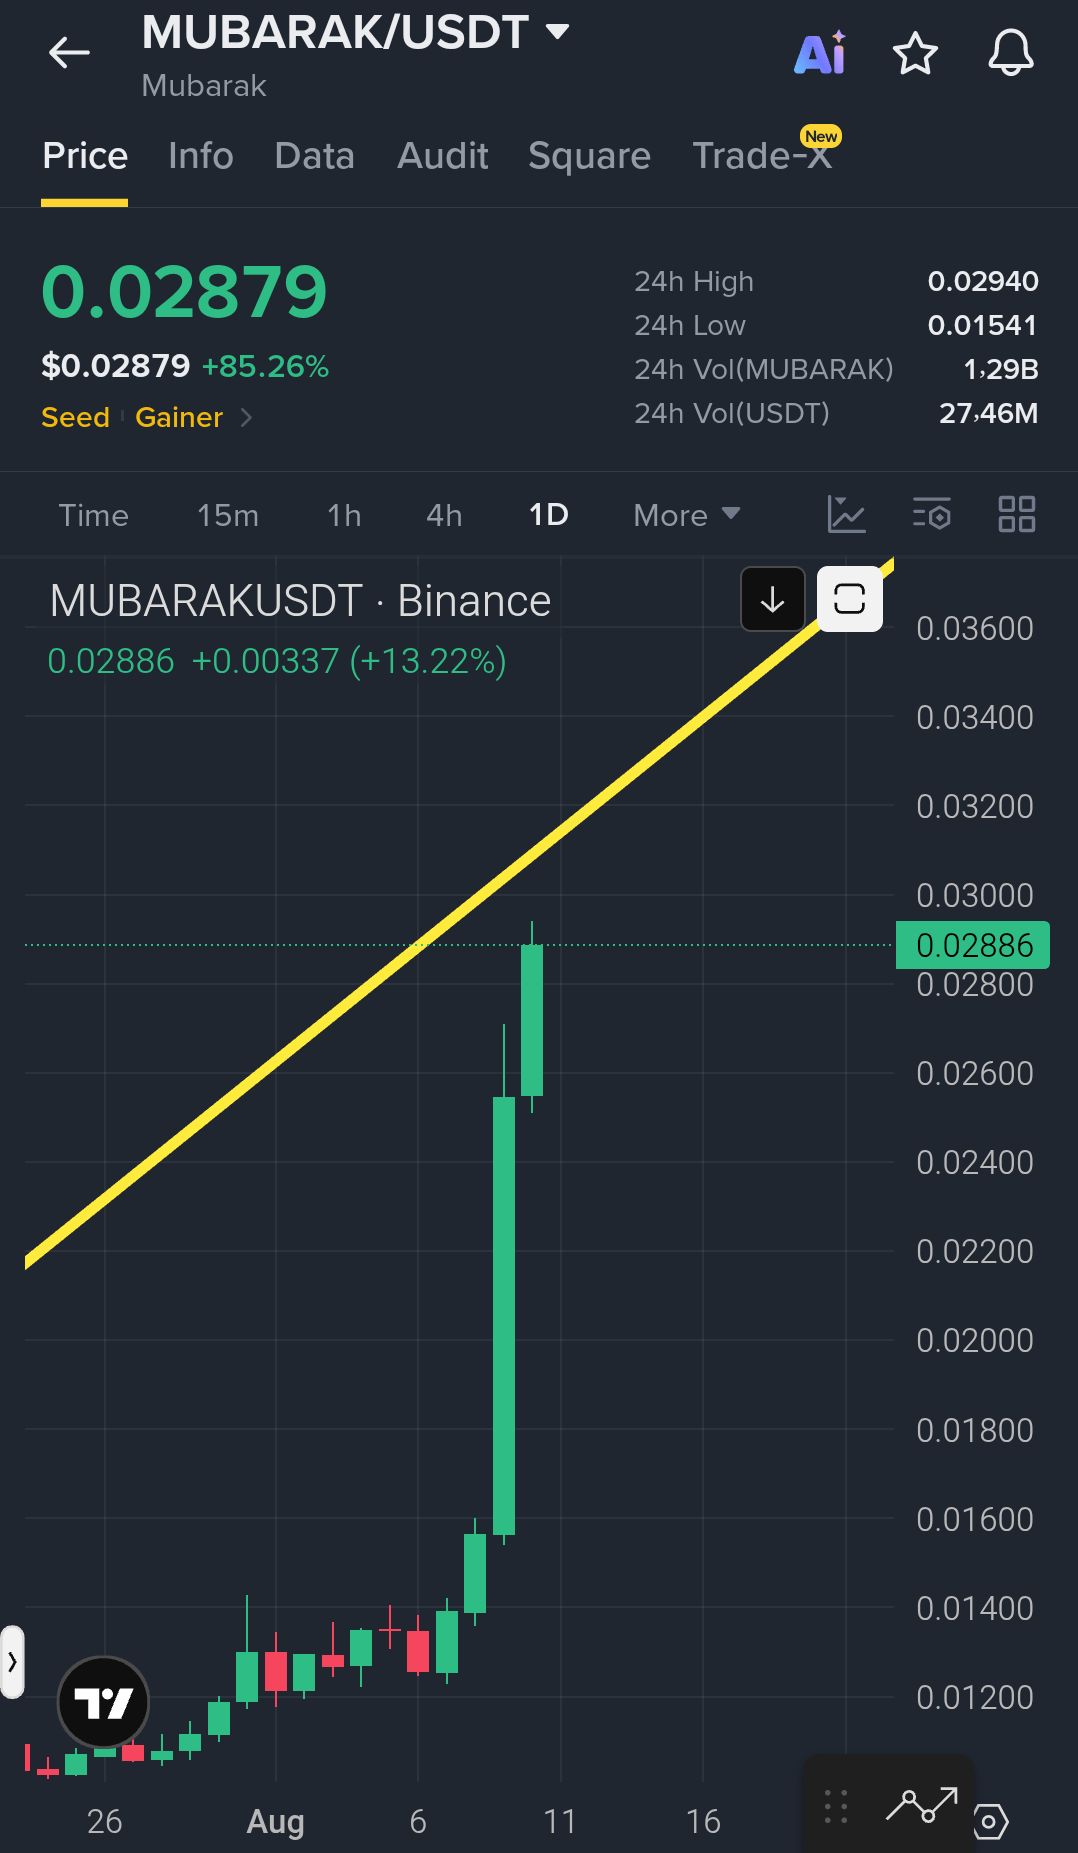Open the hexagon settings icon
This screenshot has height=1853, width=1078.
(x=989, y=1821)
